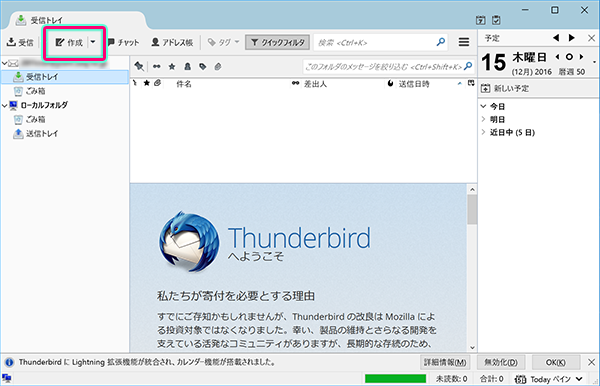Screen dimensions: 600x386
Task: Open the チャット chat toolbar button
Action: point(123,42)
